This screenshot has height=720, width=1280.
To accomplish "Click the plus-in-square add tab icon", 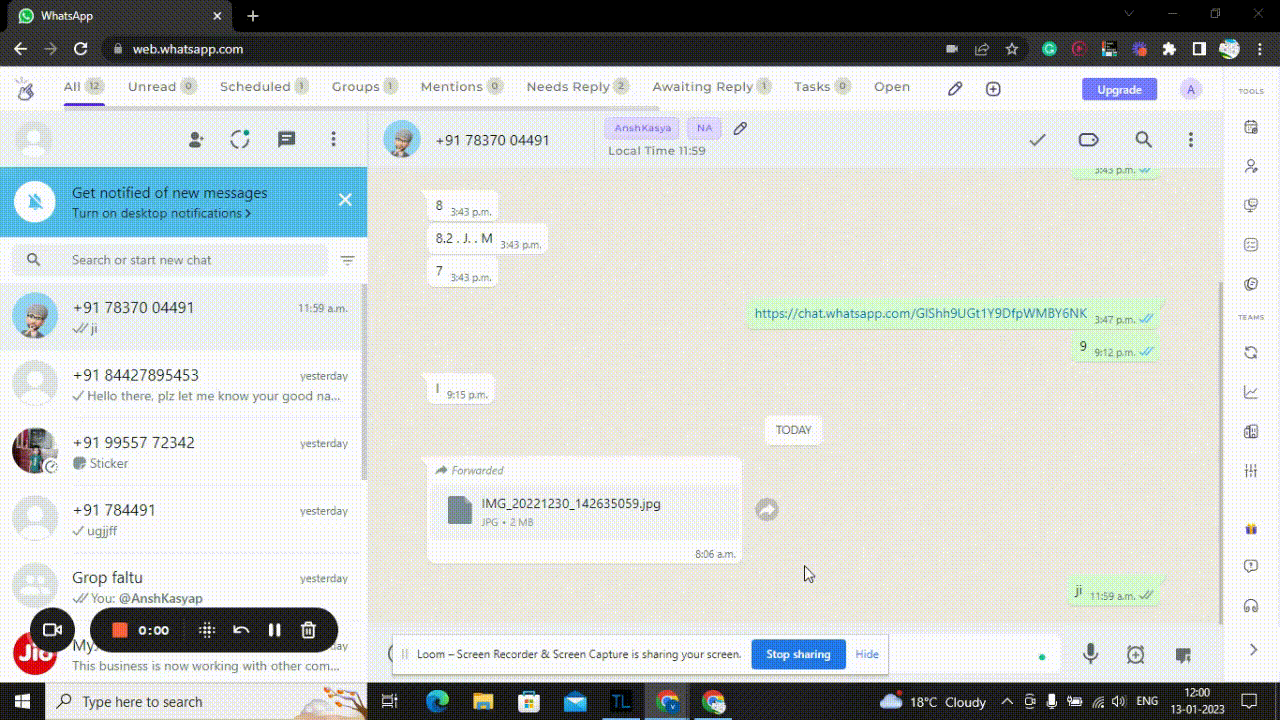I will pos(993,89).
